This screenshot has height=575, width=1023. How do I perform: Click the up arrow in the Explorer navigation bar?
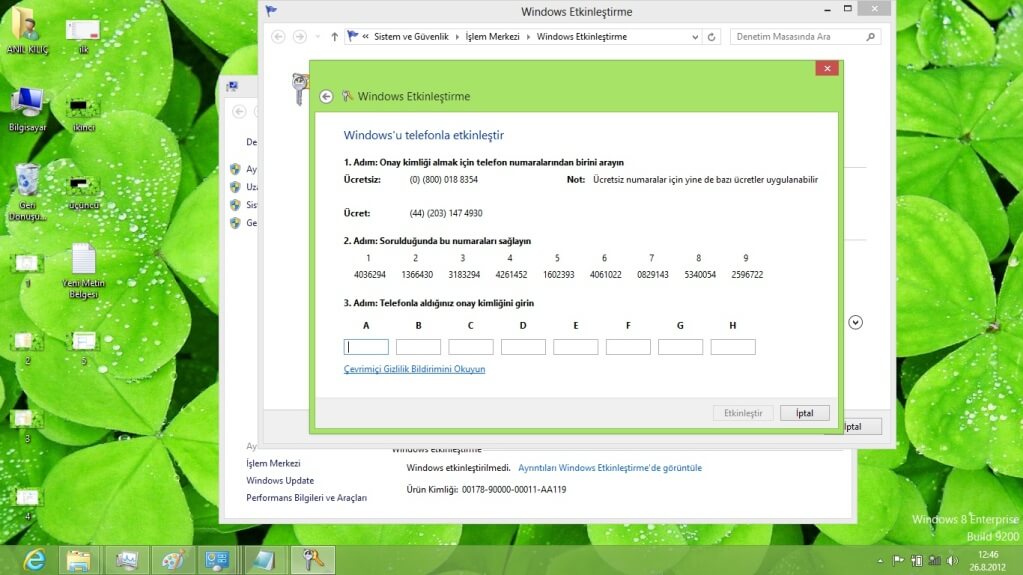334,37
